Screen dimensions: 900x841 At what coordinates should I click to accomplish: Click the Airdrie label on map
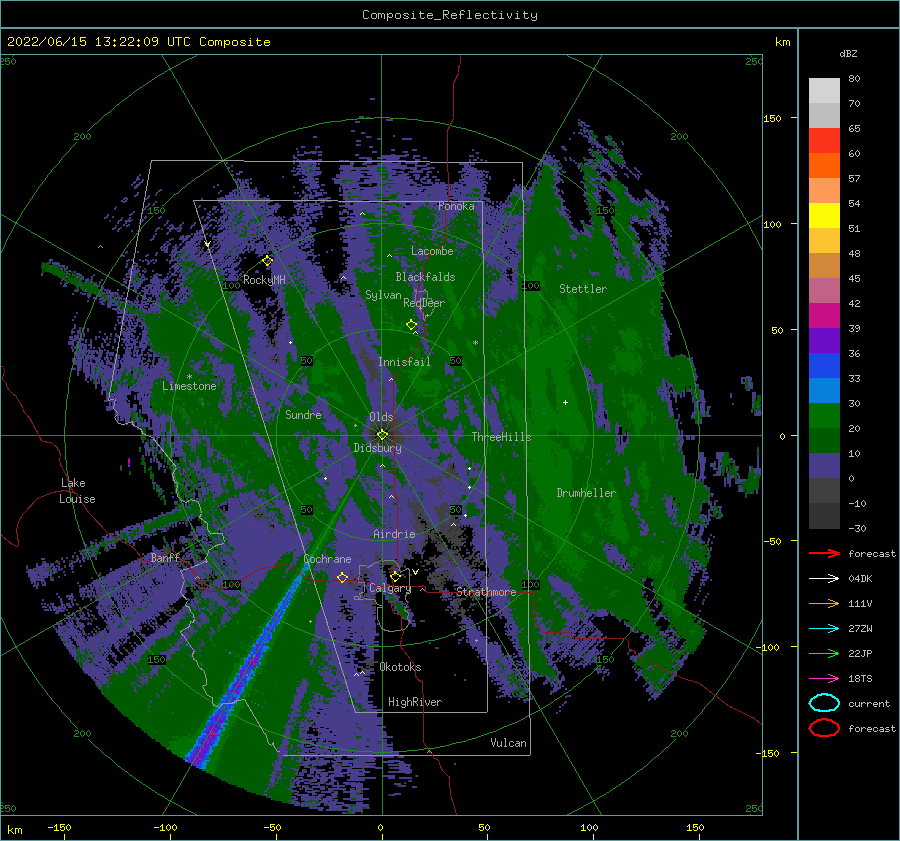[394, 534]
